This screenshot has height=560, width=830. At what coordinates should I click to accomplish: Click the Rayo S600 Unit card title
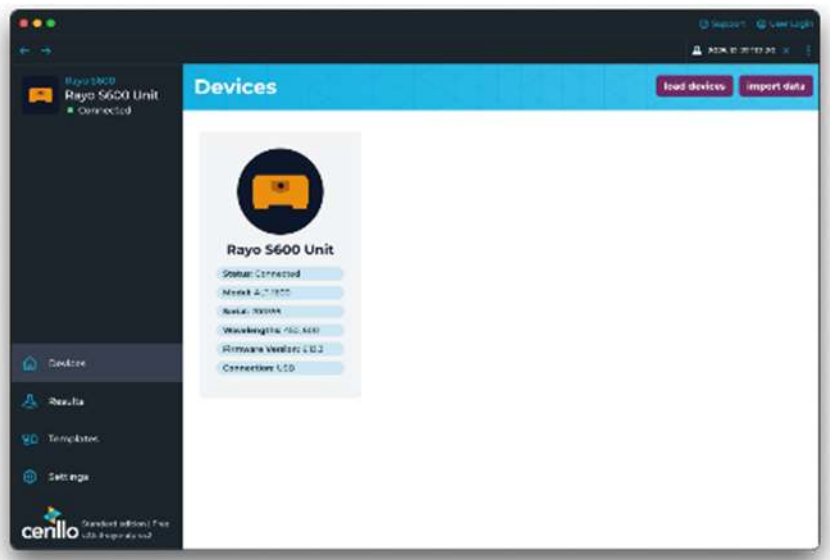tap(280, 249)
